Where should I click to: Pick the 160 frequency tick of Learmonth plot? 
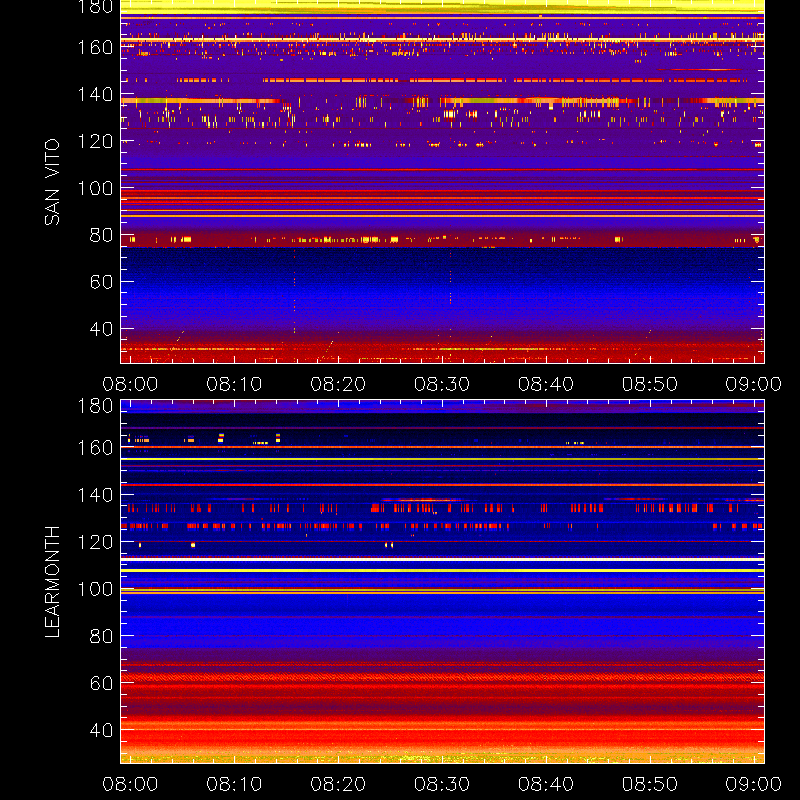click(x=95, y=448)
